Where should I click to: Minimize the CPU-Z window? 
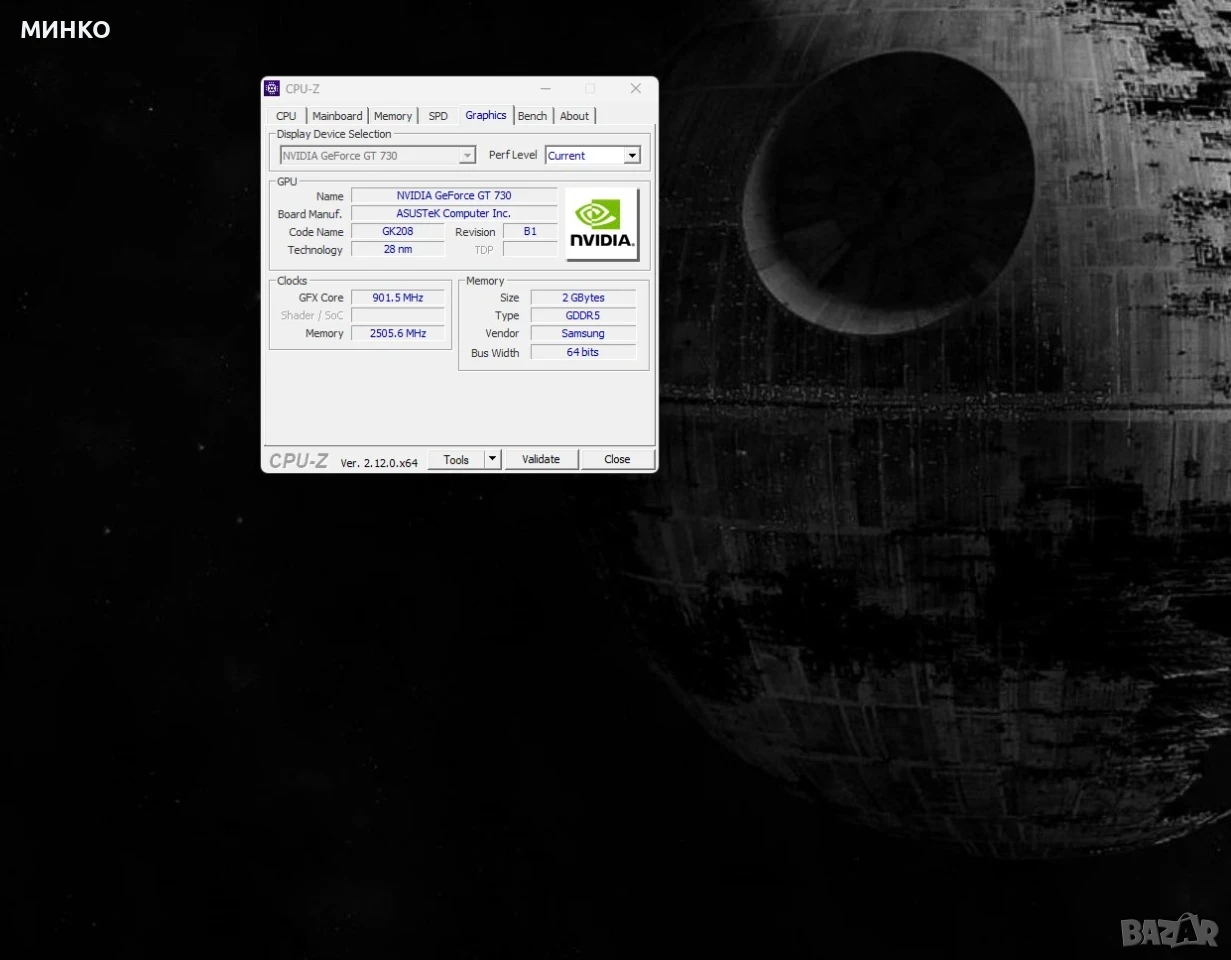tap(544, 88)
